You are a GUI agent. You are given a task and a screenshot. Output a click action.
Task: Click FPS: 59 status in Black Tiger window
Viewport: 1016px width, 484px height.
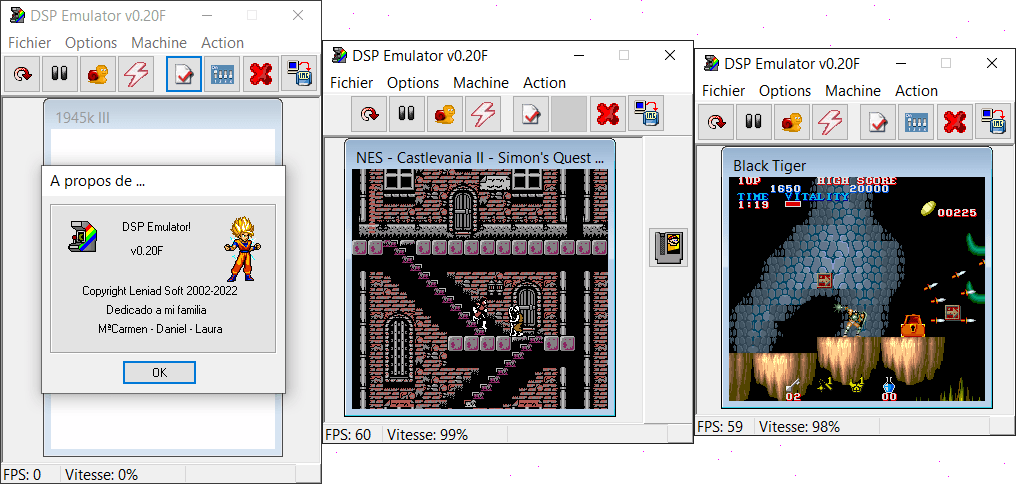pos(720,426)
